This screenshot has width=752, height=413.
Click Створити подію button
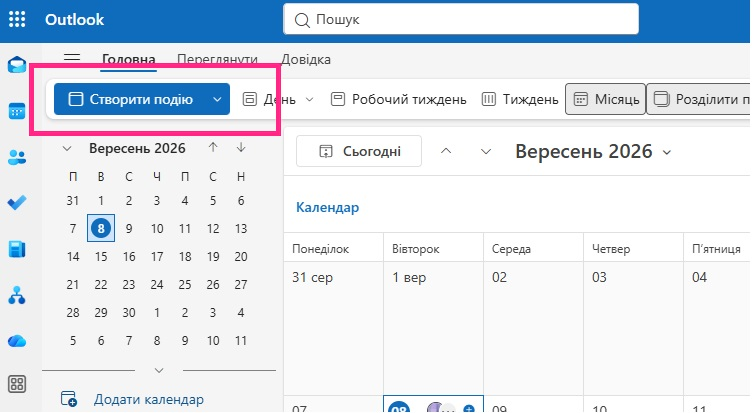click(x=130, y=99)
